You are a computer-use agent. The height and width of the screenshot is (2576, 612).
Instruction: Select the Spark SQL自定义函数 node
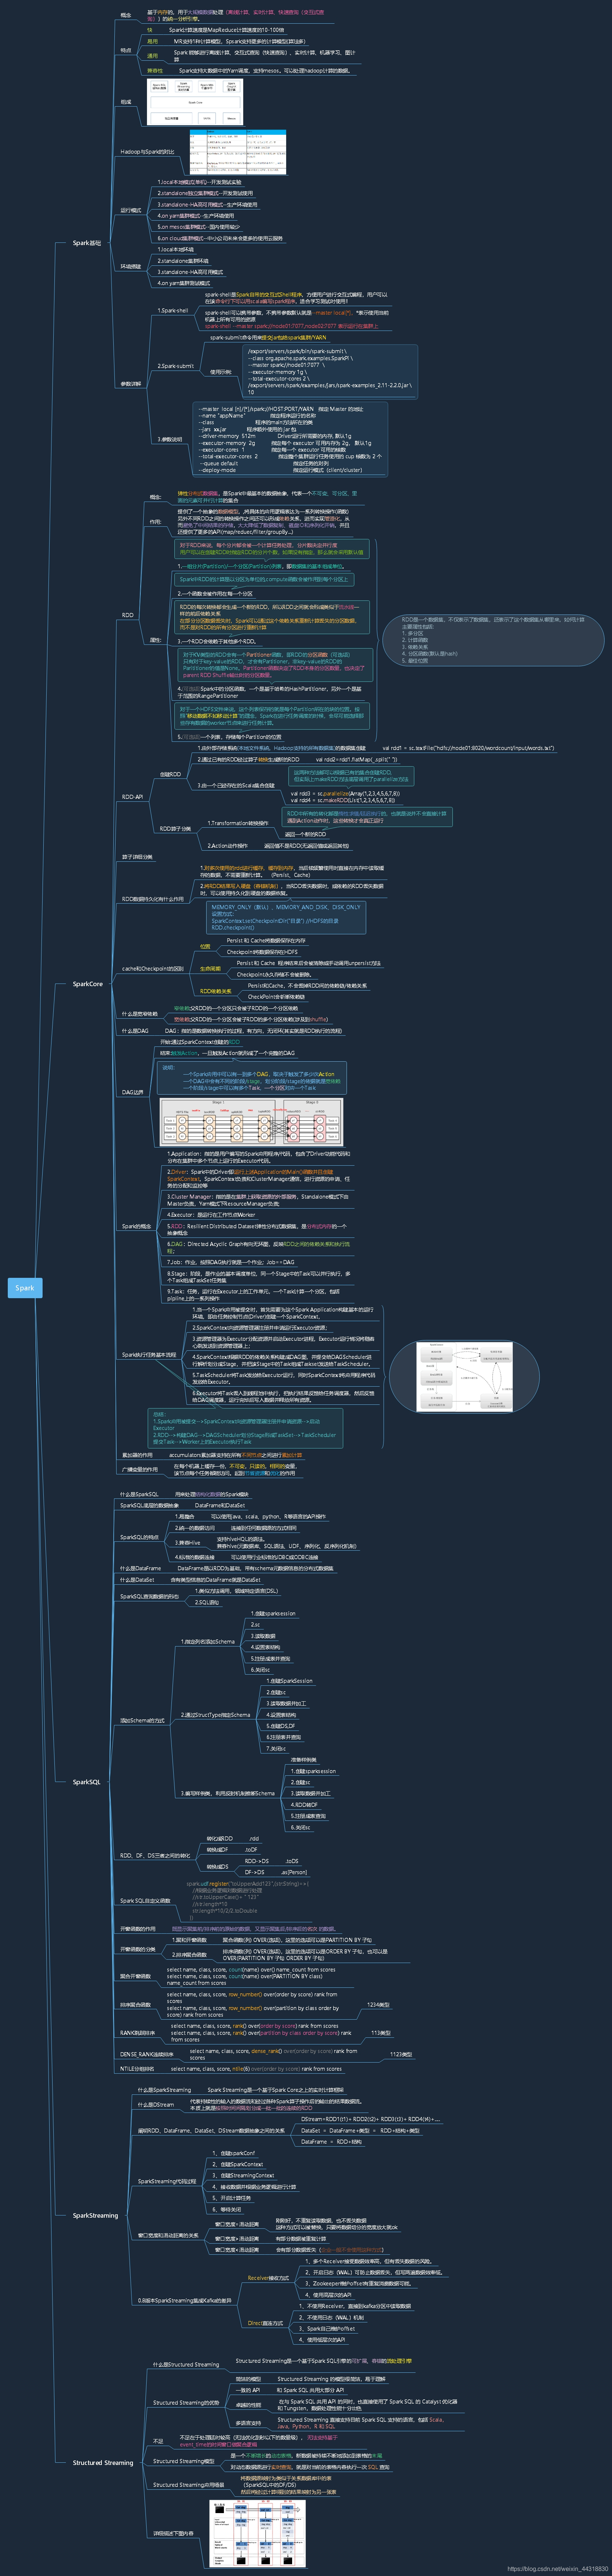145,1901
